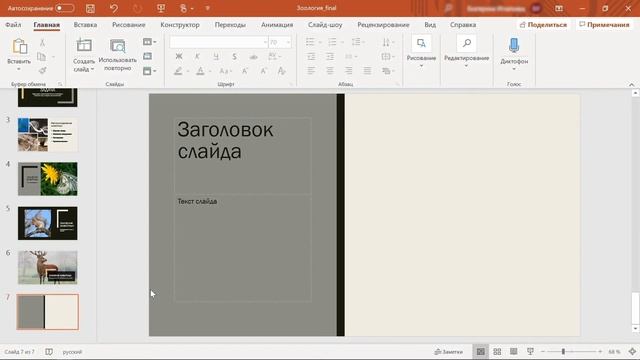Image resolution: width=640 pixels, height=360 pixels.
Task: Click the decrease font size icon
Action: click(x=264, y=71)
